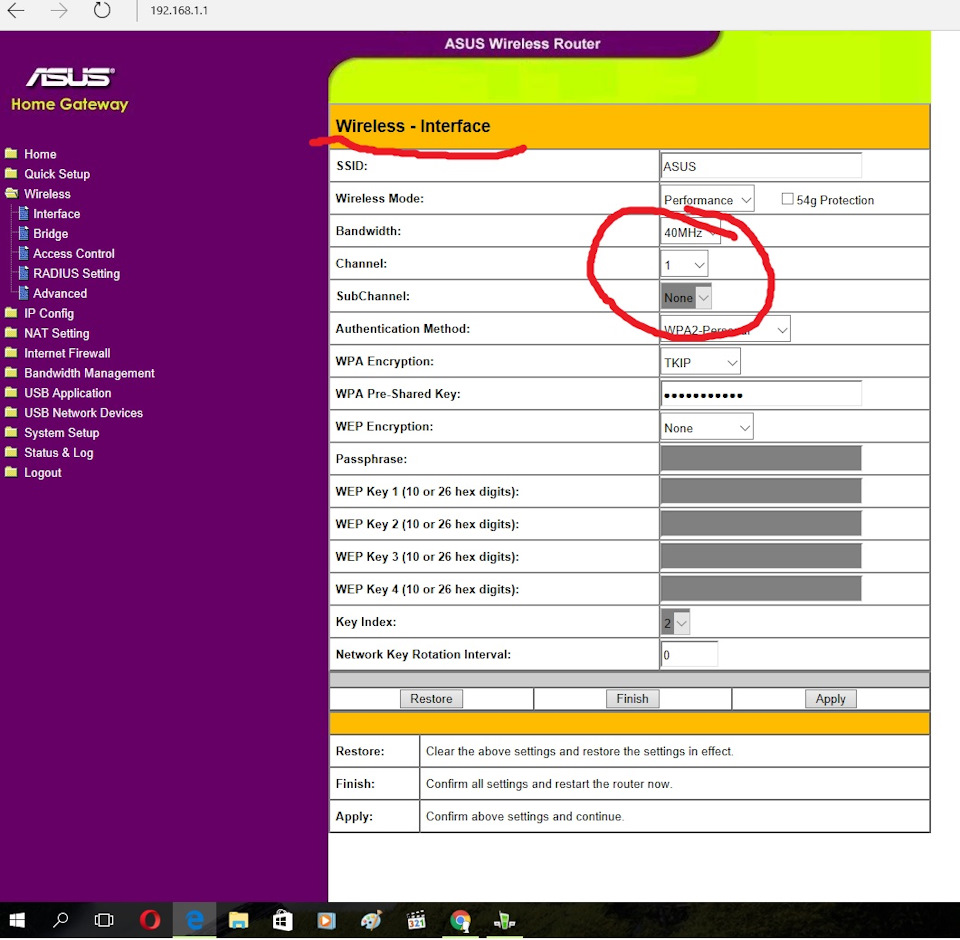Open Microsoft Edge from taskbar
This screenshot has width=960, height=940.
click(x=195, y=920)
